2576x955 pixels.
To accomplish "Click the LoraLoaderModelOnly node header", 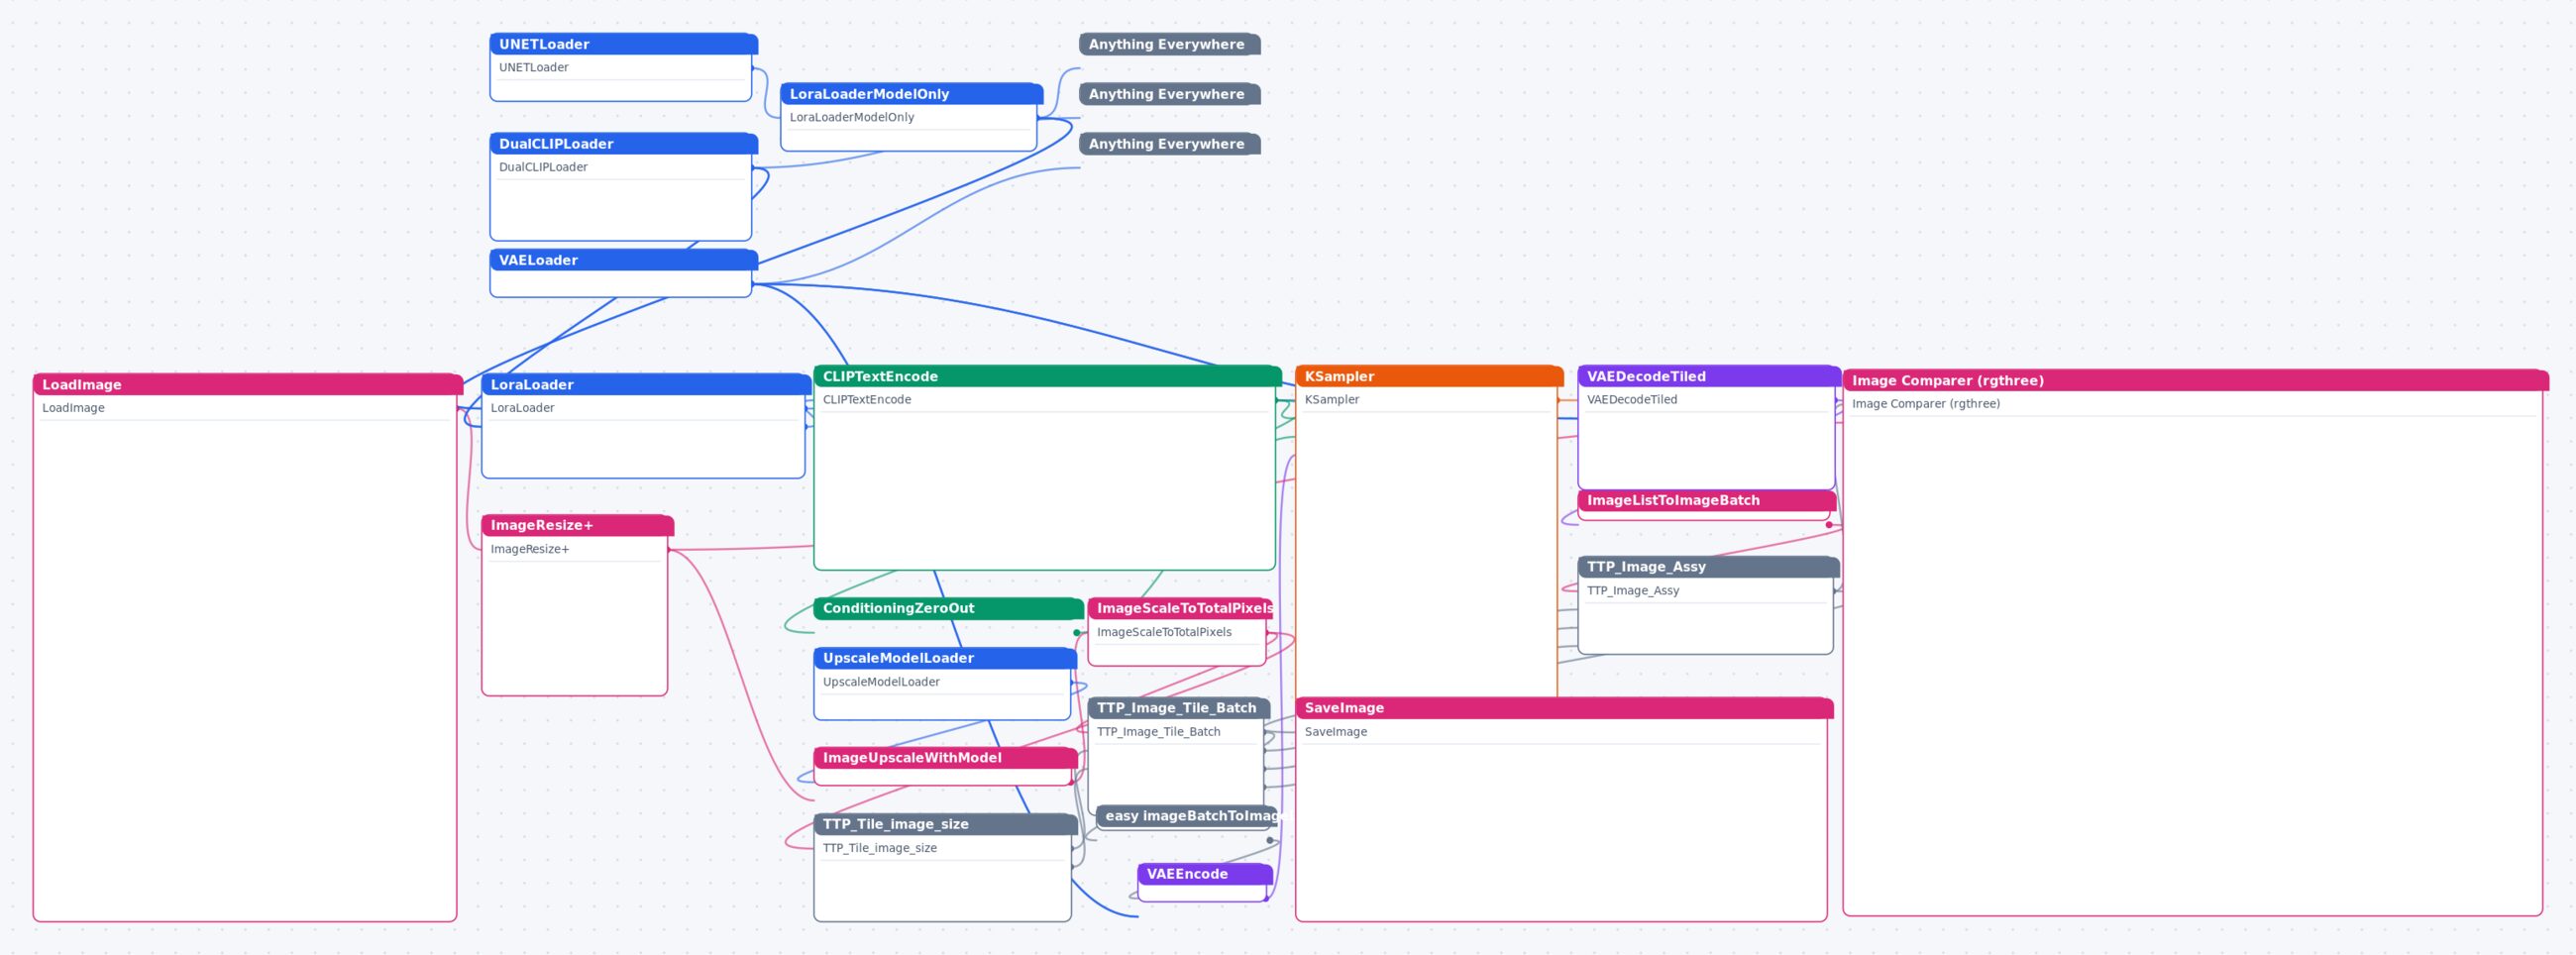I will 911,94.
